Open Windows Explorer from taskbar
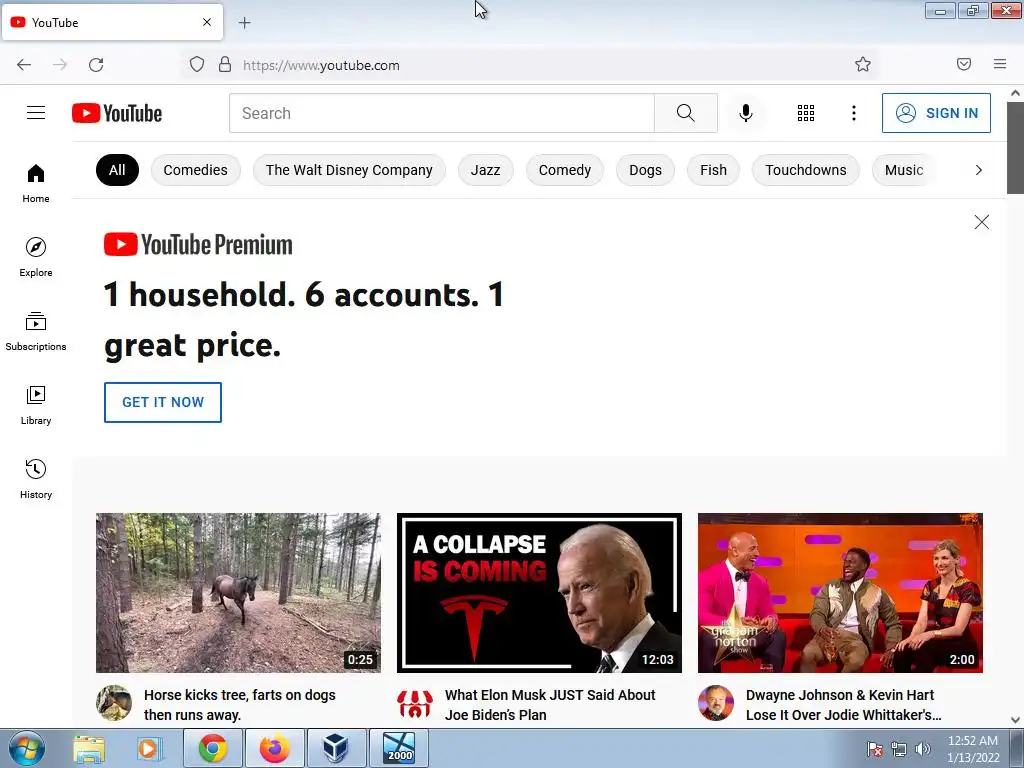1024x768 pixels. pyautogui.click(x=89, y=749)
